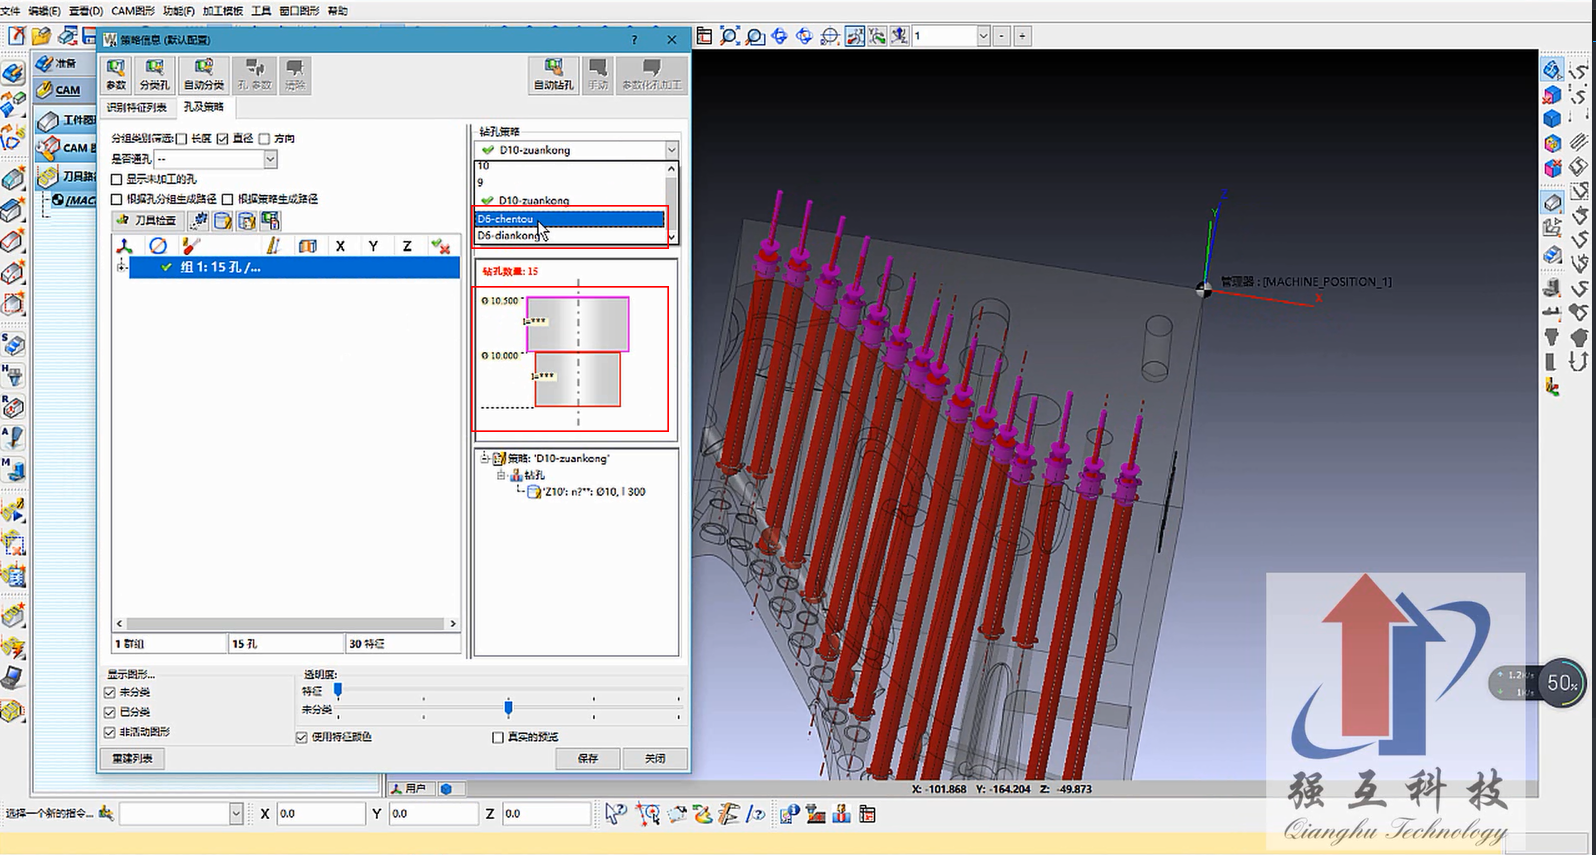This screenshot has height=855, width=1596.
Task: Click the coordinate axes column header icon
Action: [x=124, y=246]
